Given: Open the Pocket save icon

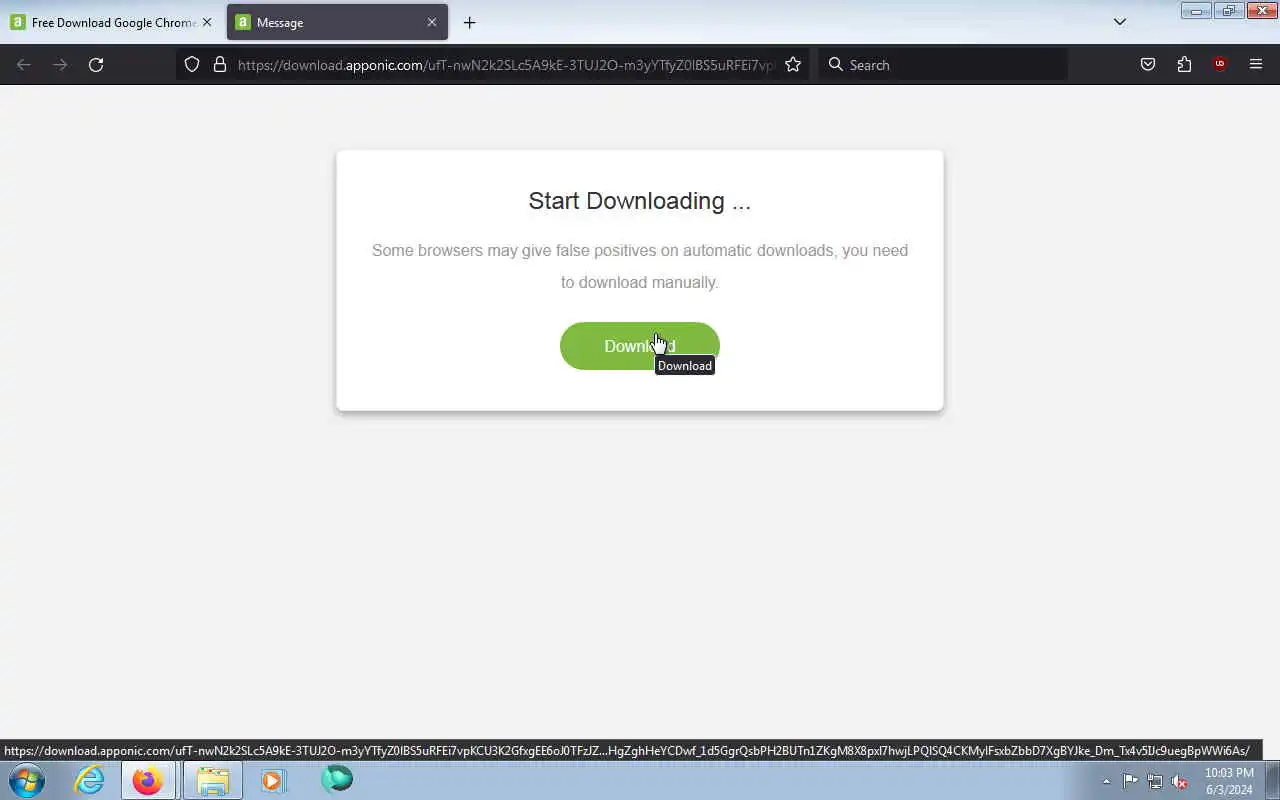Looking at the screenshot, I should 1148,65.
